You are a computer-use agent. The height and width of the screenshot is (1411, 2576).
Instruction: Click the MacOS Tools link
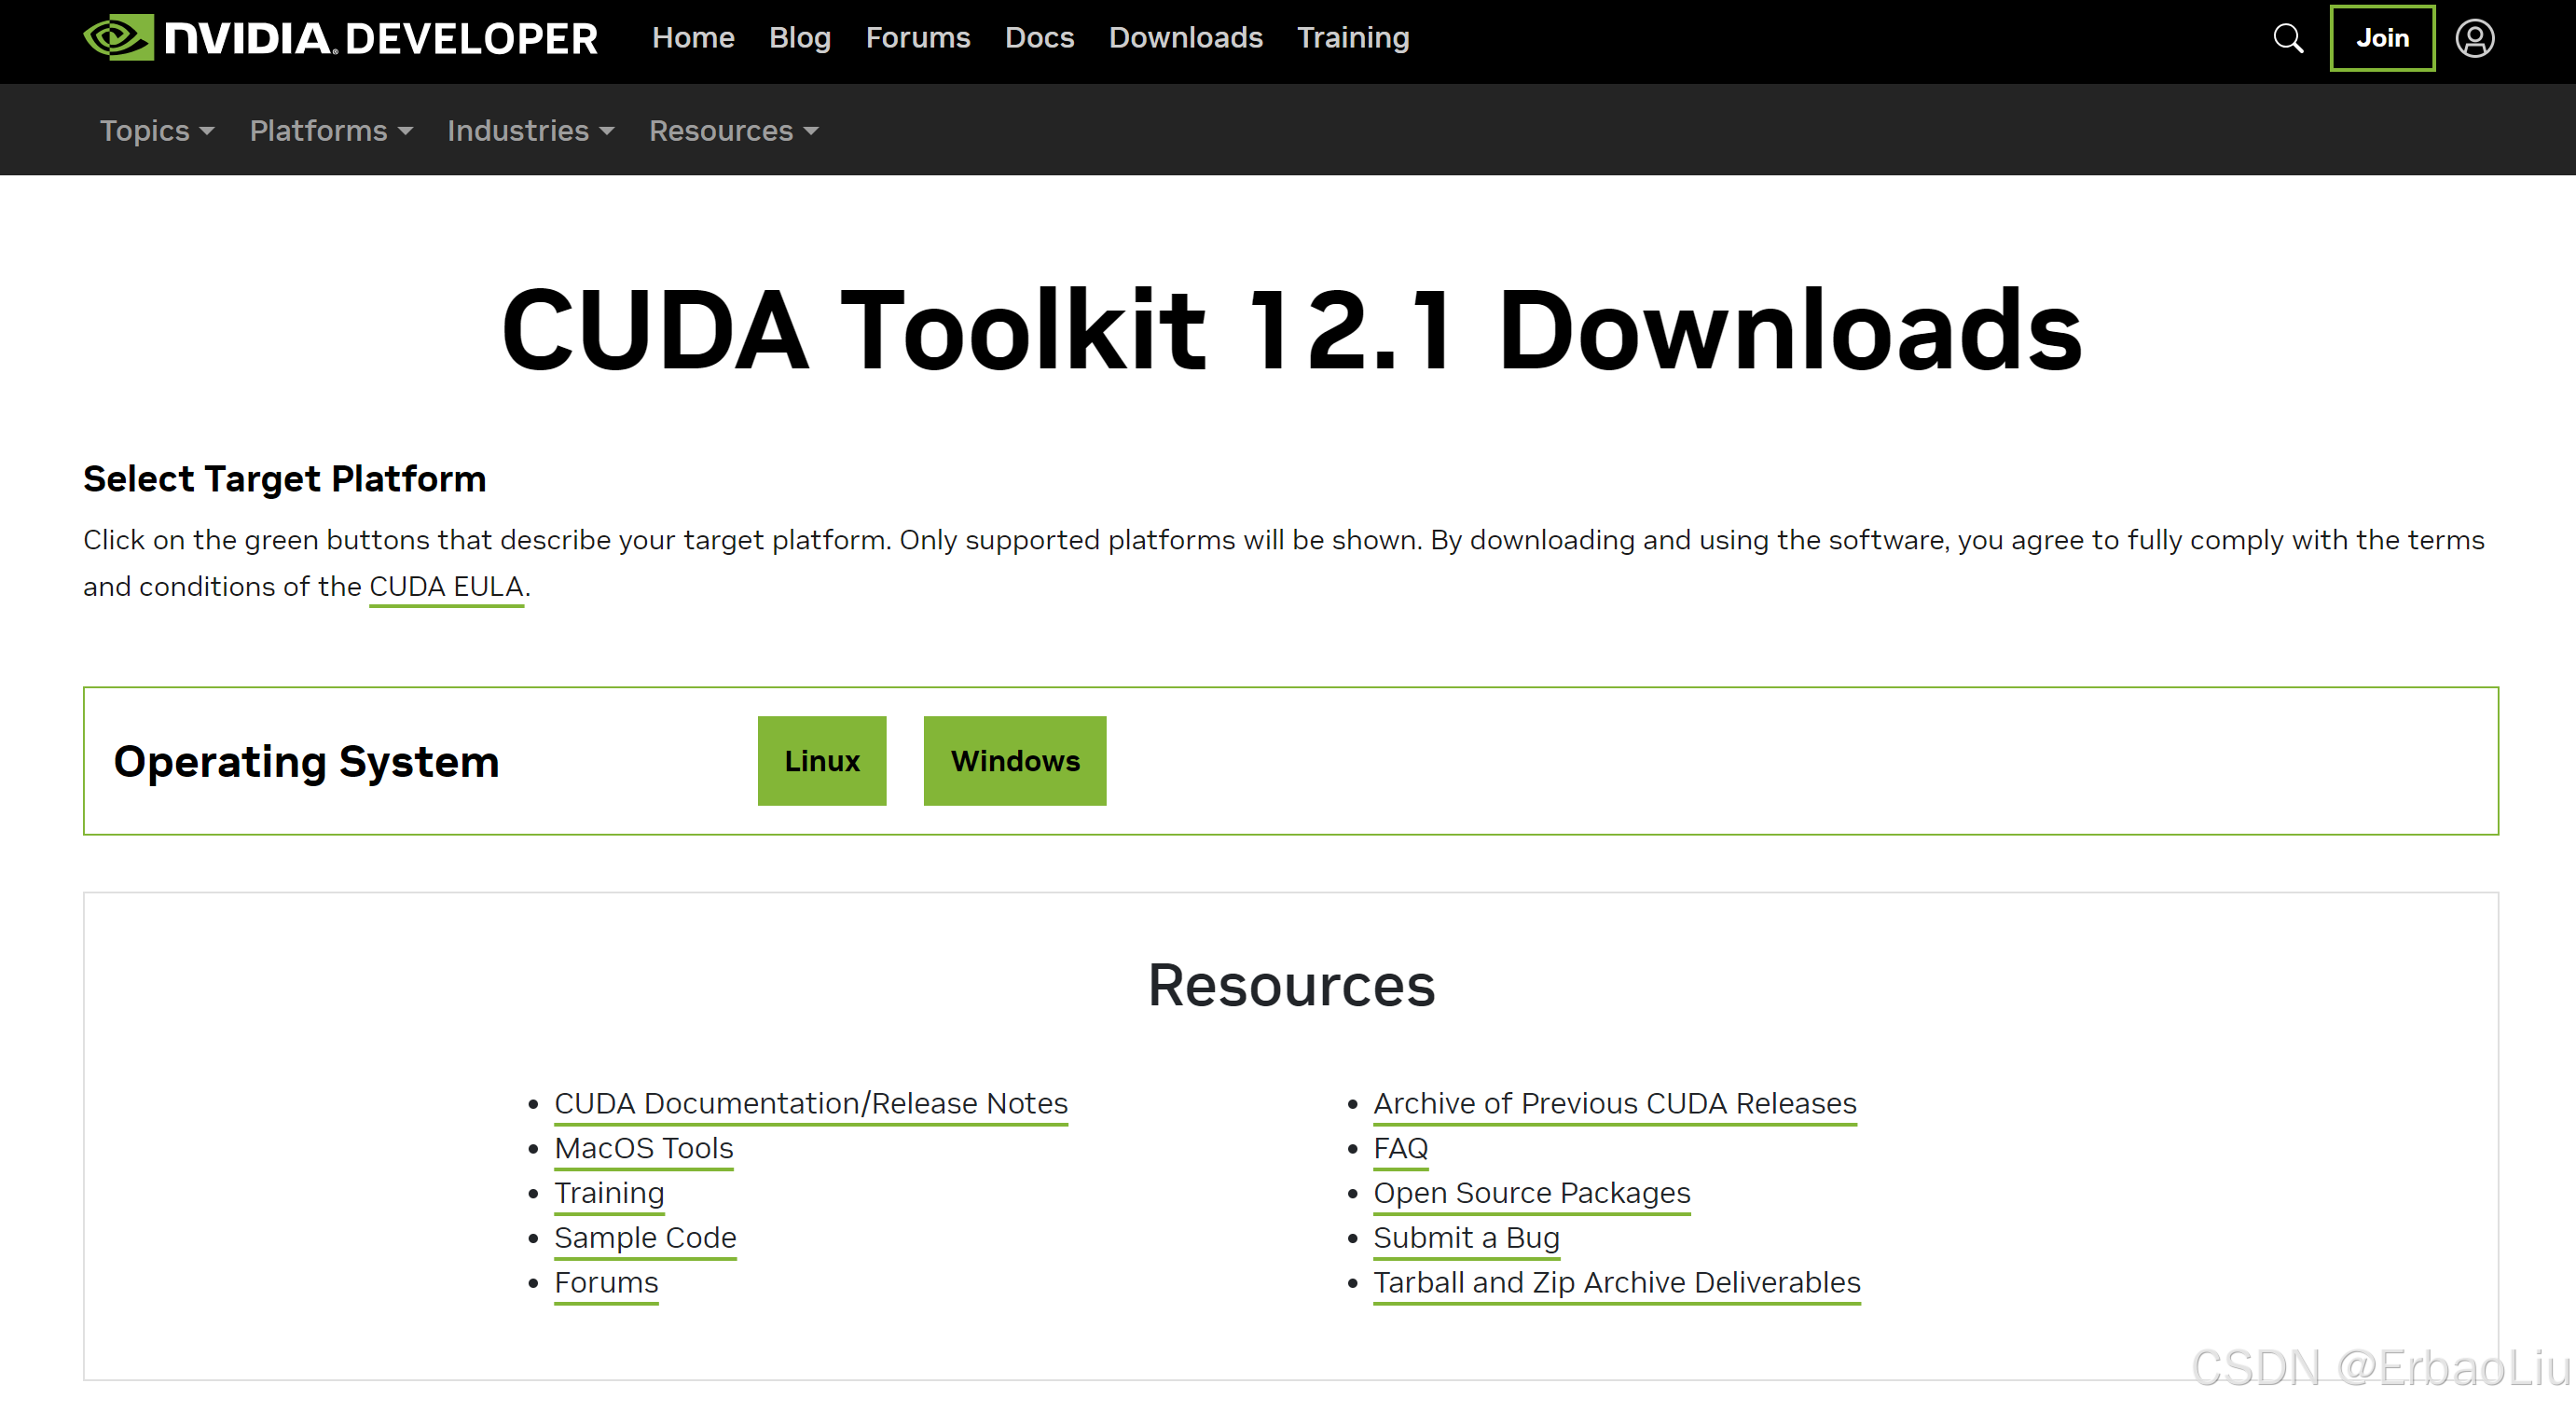[643, 1148]
